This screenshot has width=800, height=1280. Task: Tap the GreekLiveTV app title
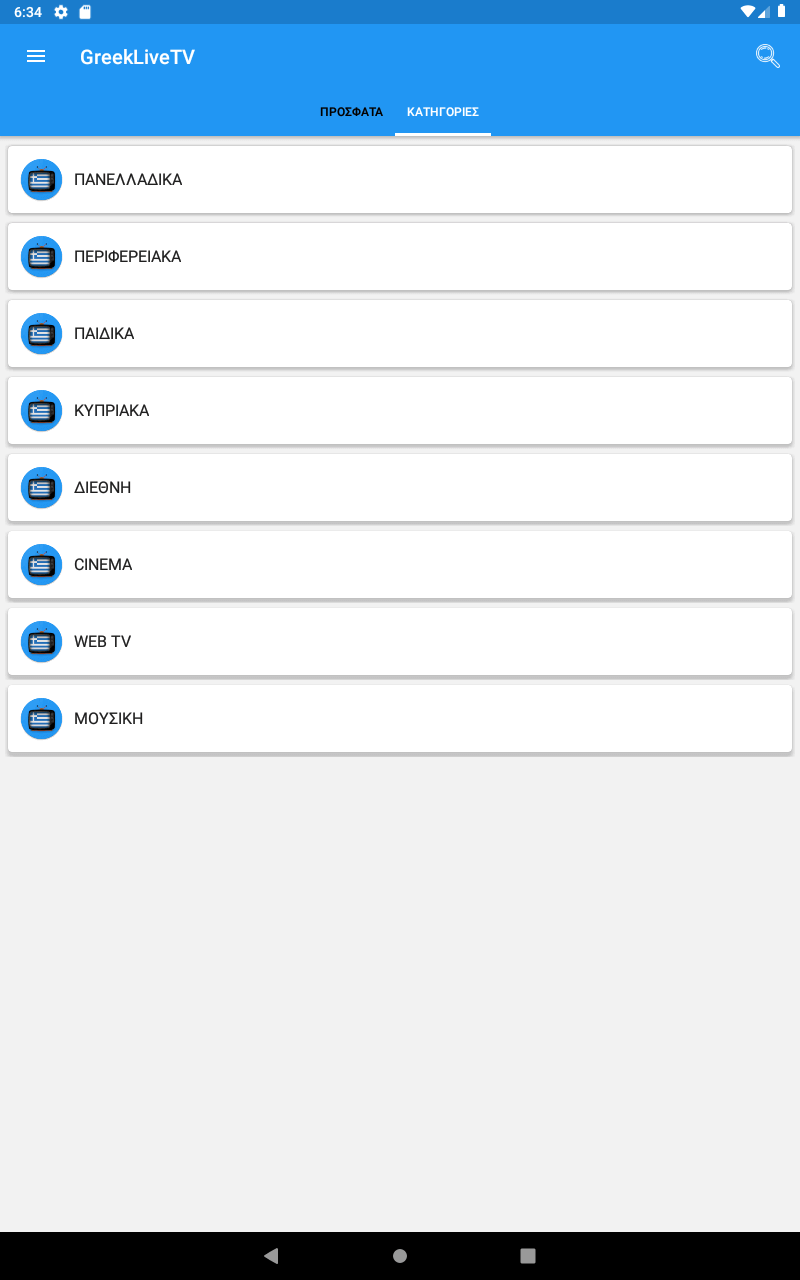coord(137,57)
